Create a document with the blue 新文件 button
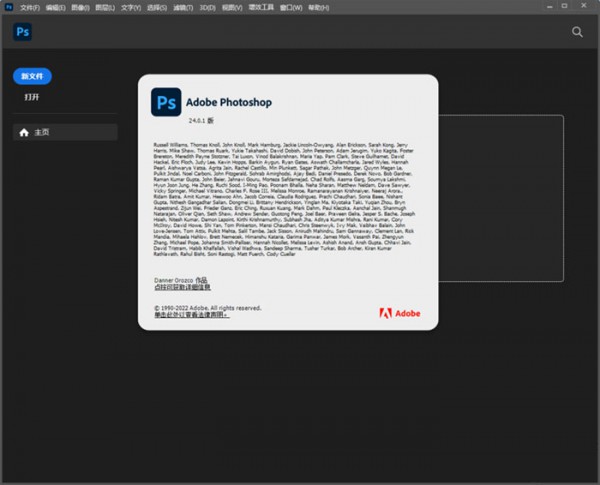 point(32,76)
